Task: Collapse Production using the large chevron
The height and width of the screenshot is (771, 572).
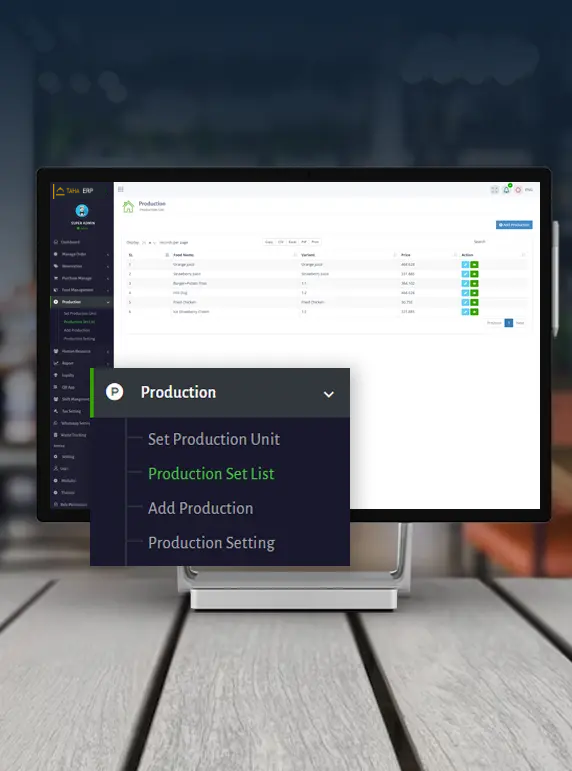Action: click(329, 394)
